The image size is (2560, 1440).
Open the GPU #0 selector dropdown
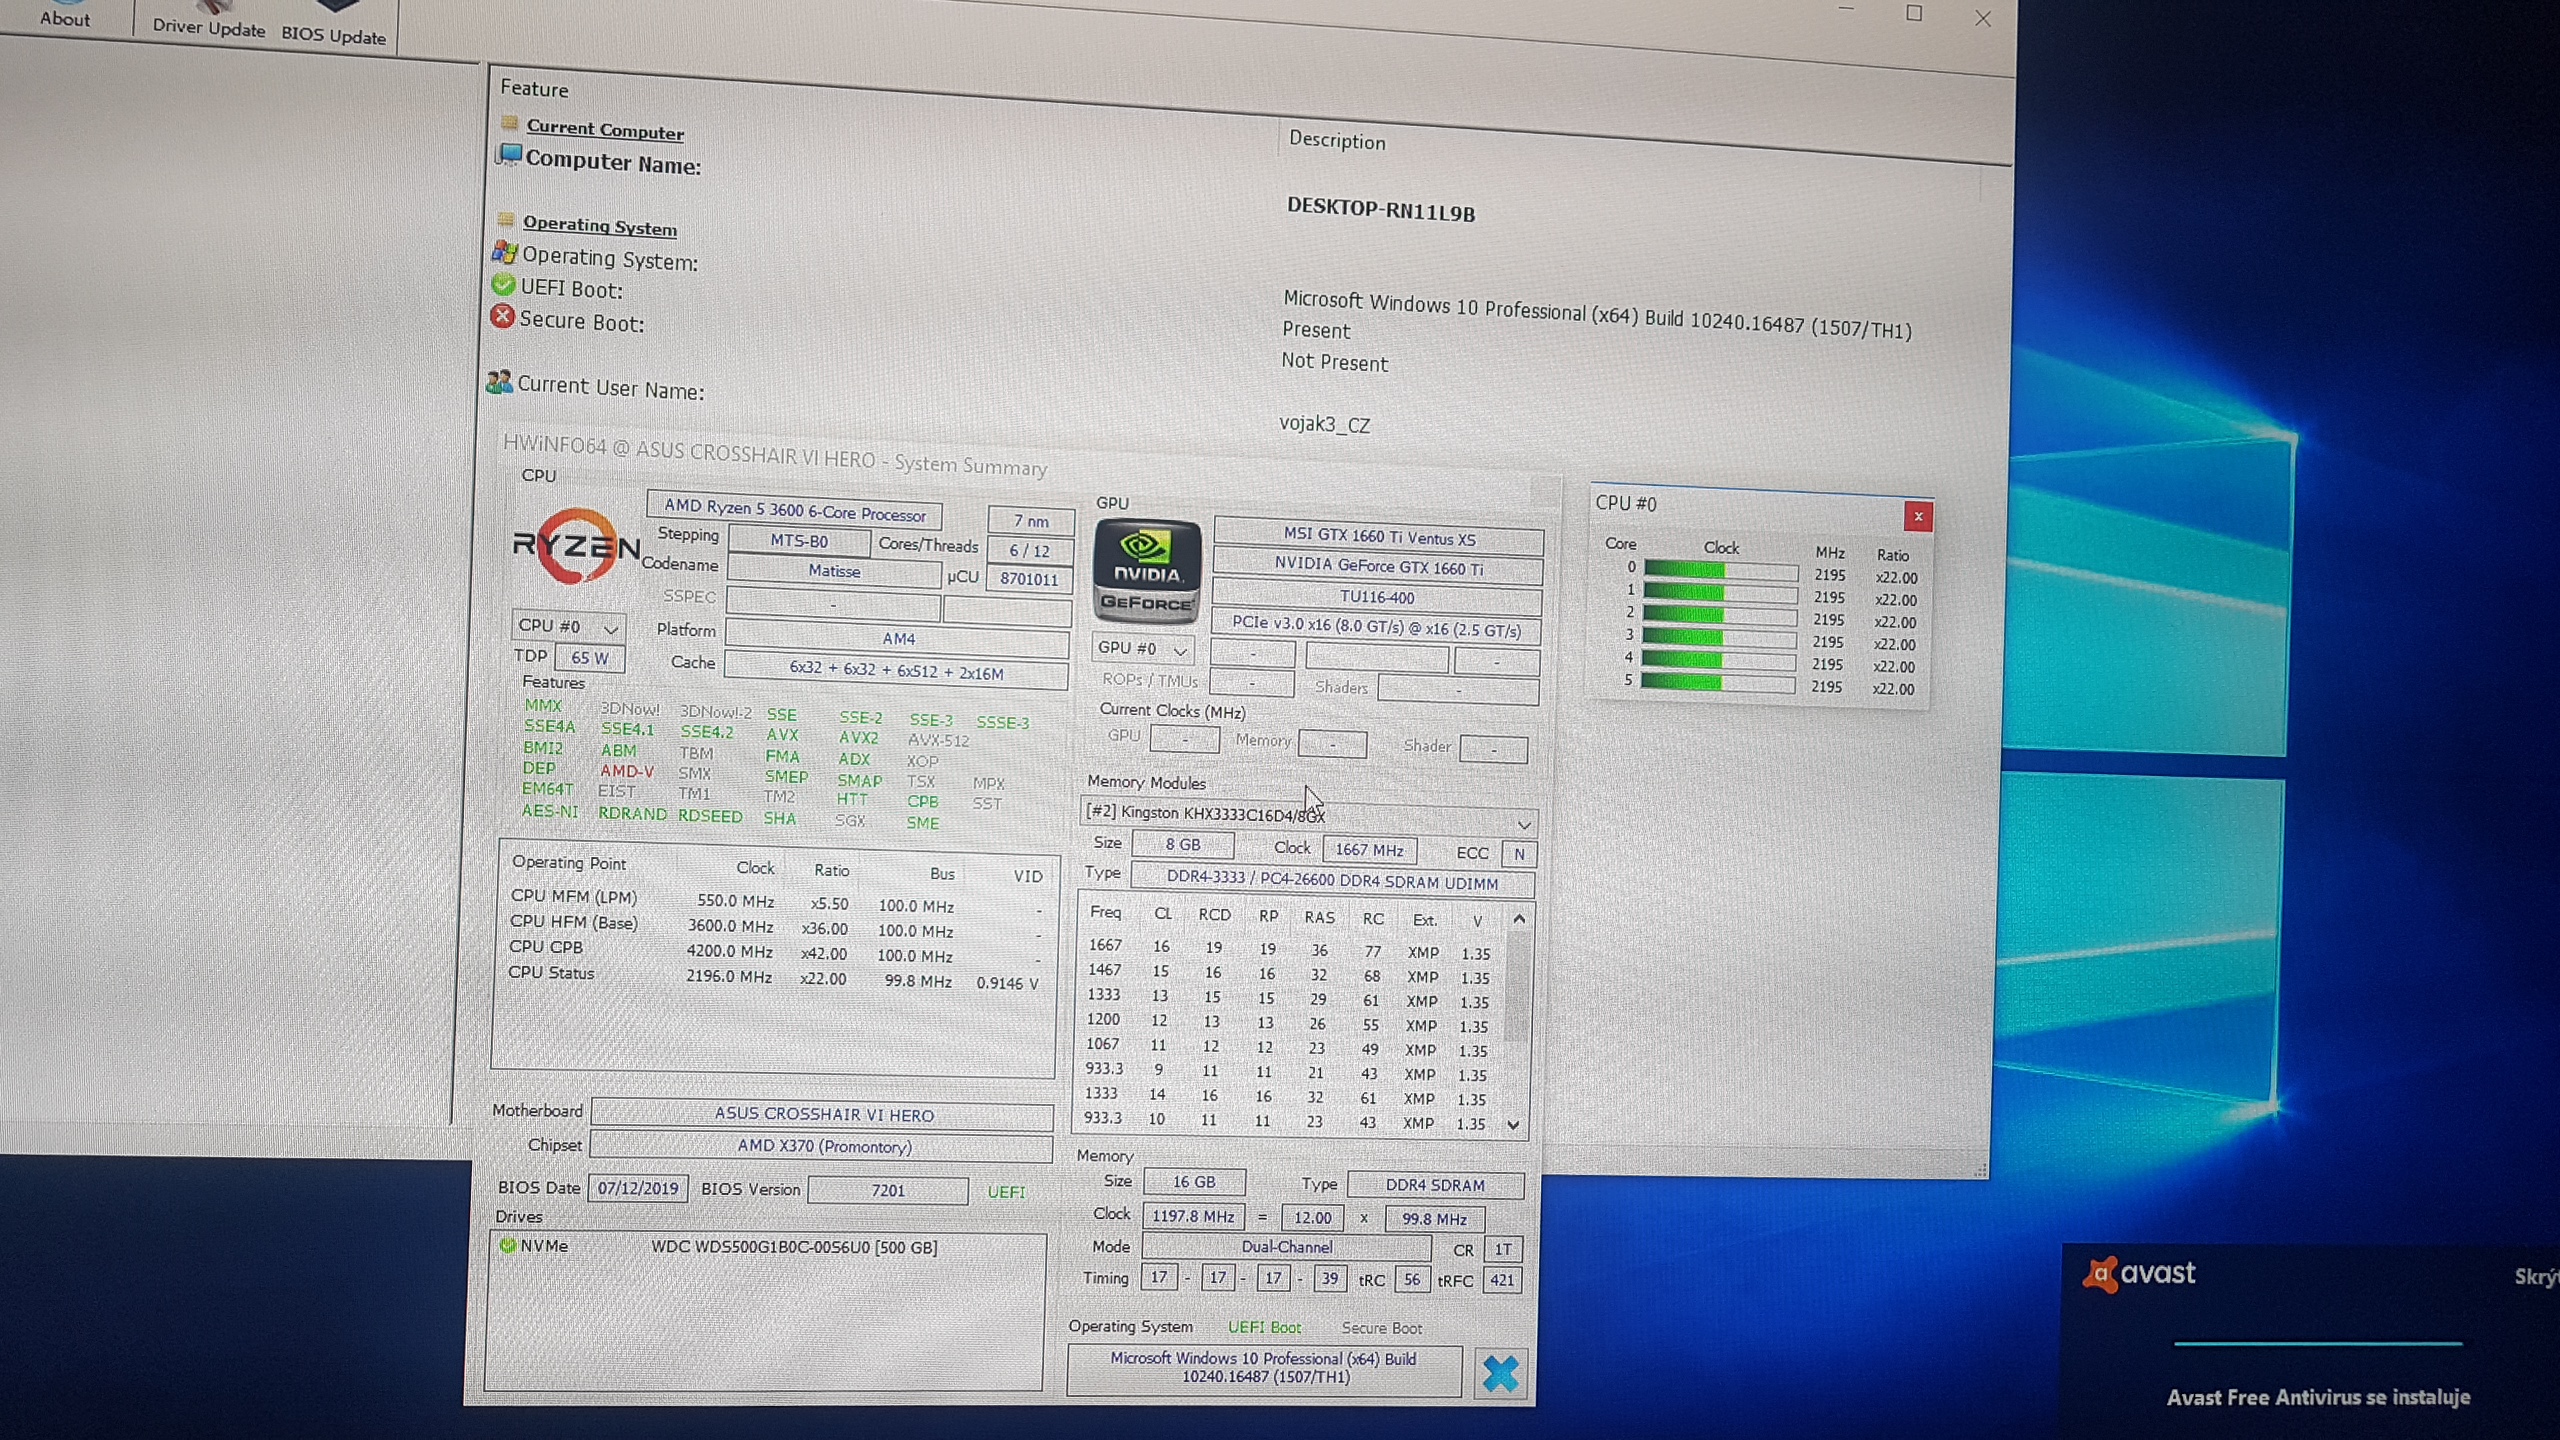1142,649
